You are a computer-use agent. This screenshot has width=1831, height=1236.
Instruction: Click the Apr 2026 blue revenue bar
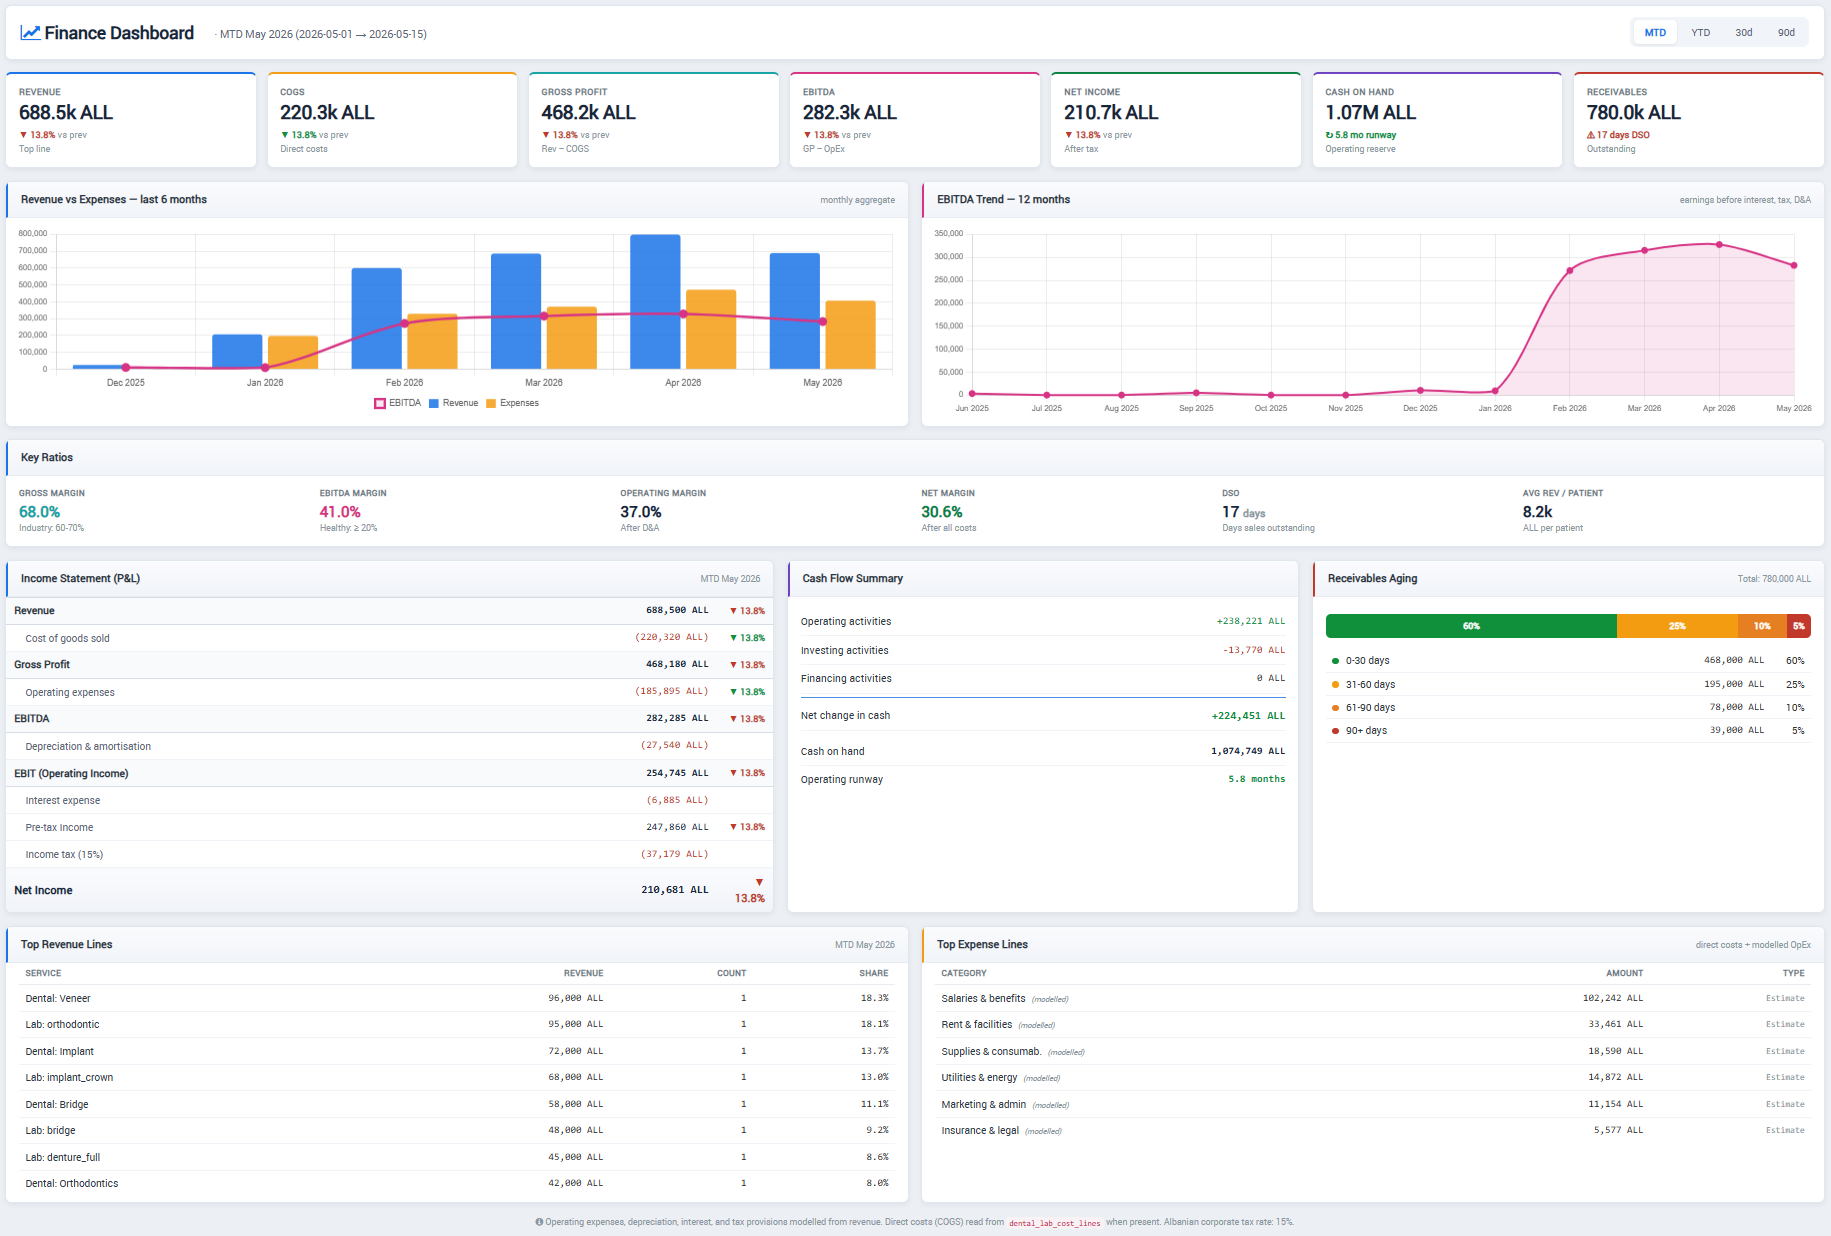[655, 302]
